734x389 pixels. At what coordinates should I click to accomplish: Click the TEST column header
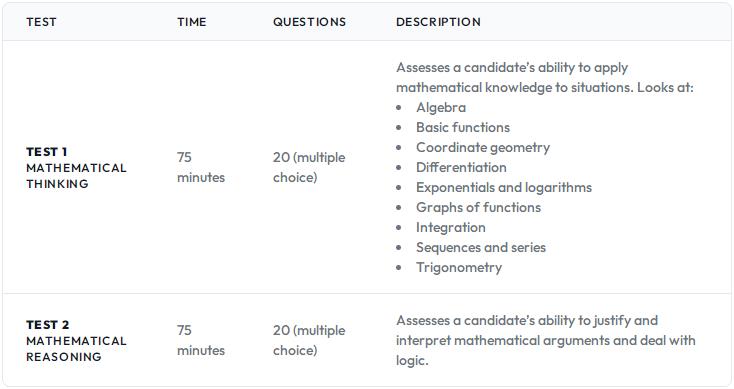point(41,22)
